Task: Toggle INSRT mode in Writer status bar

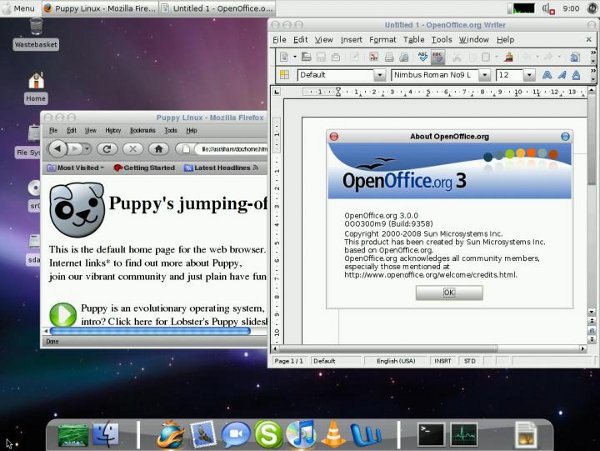Action: [443, 361]
